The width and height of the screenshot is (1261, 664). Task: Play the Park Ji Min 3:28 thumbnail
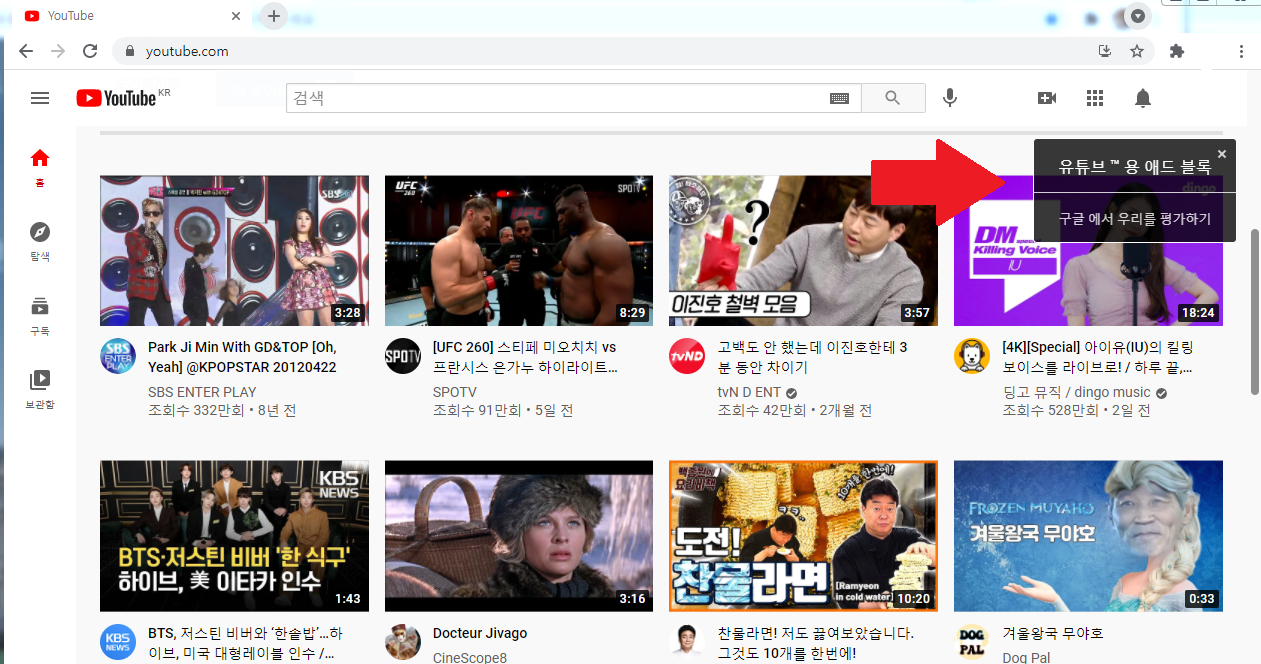pyautogui.click(x=234, y=251)
